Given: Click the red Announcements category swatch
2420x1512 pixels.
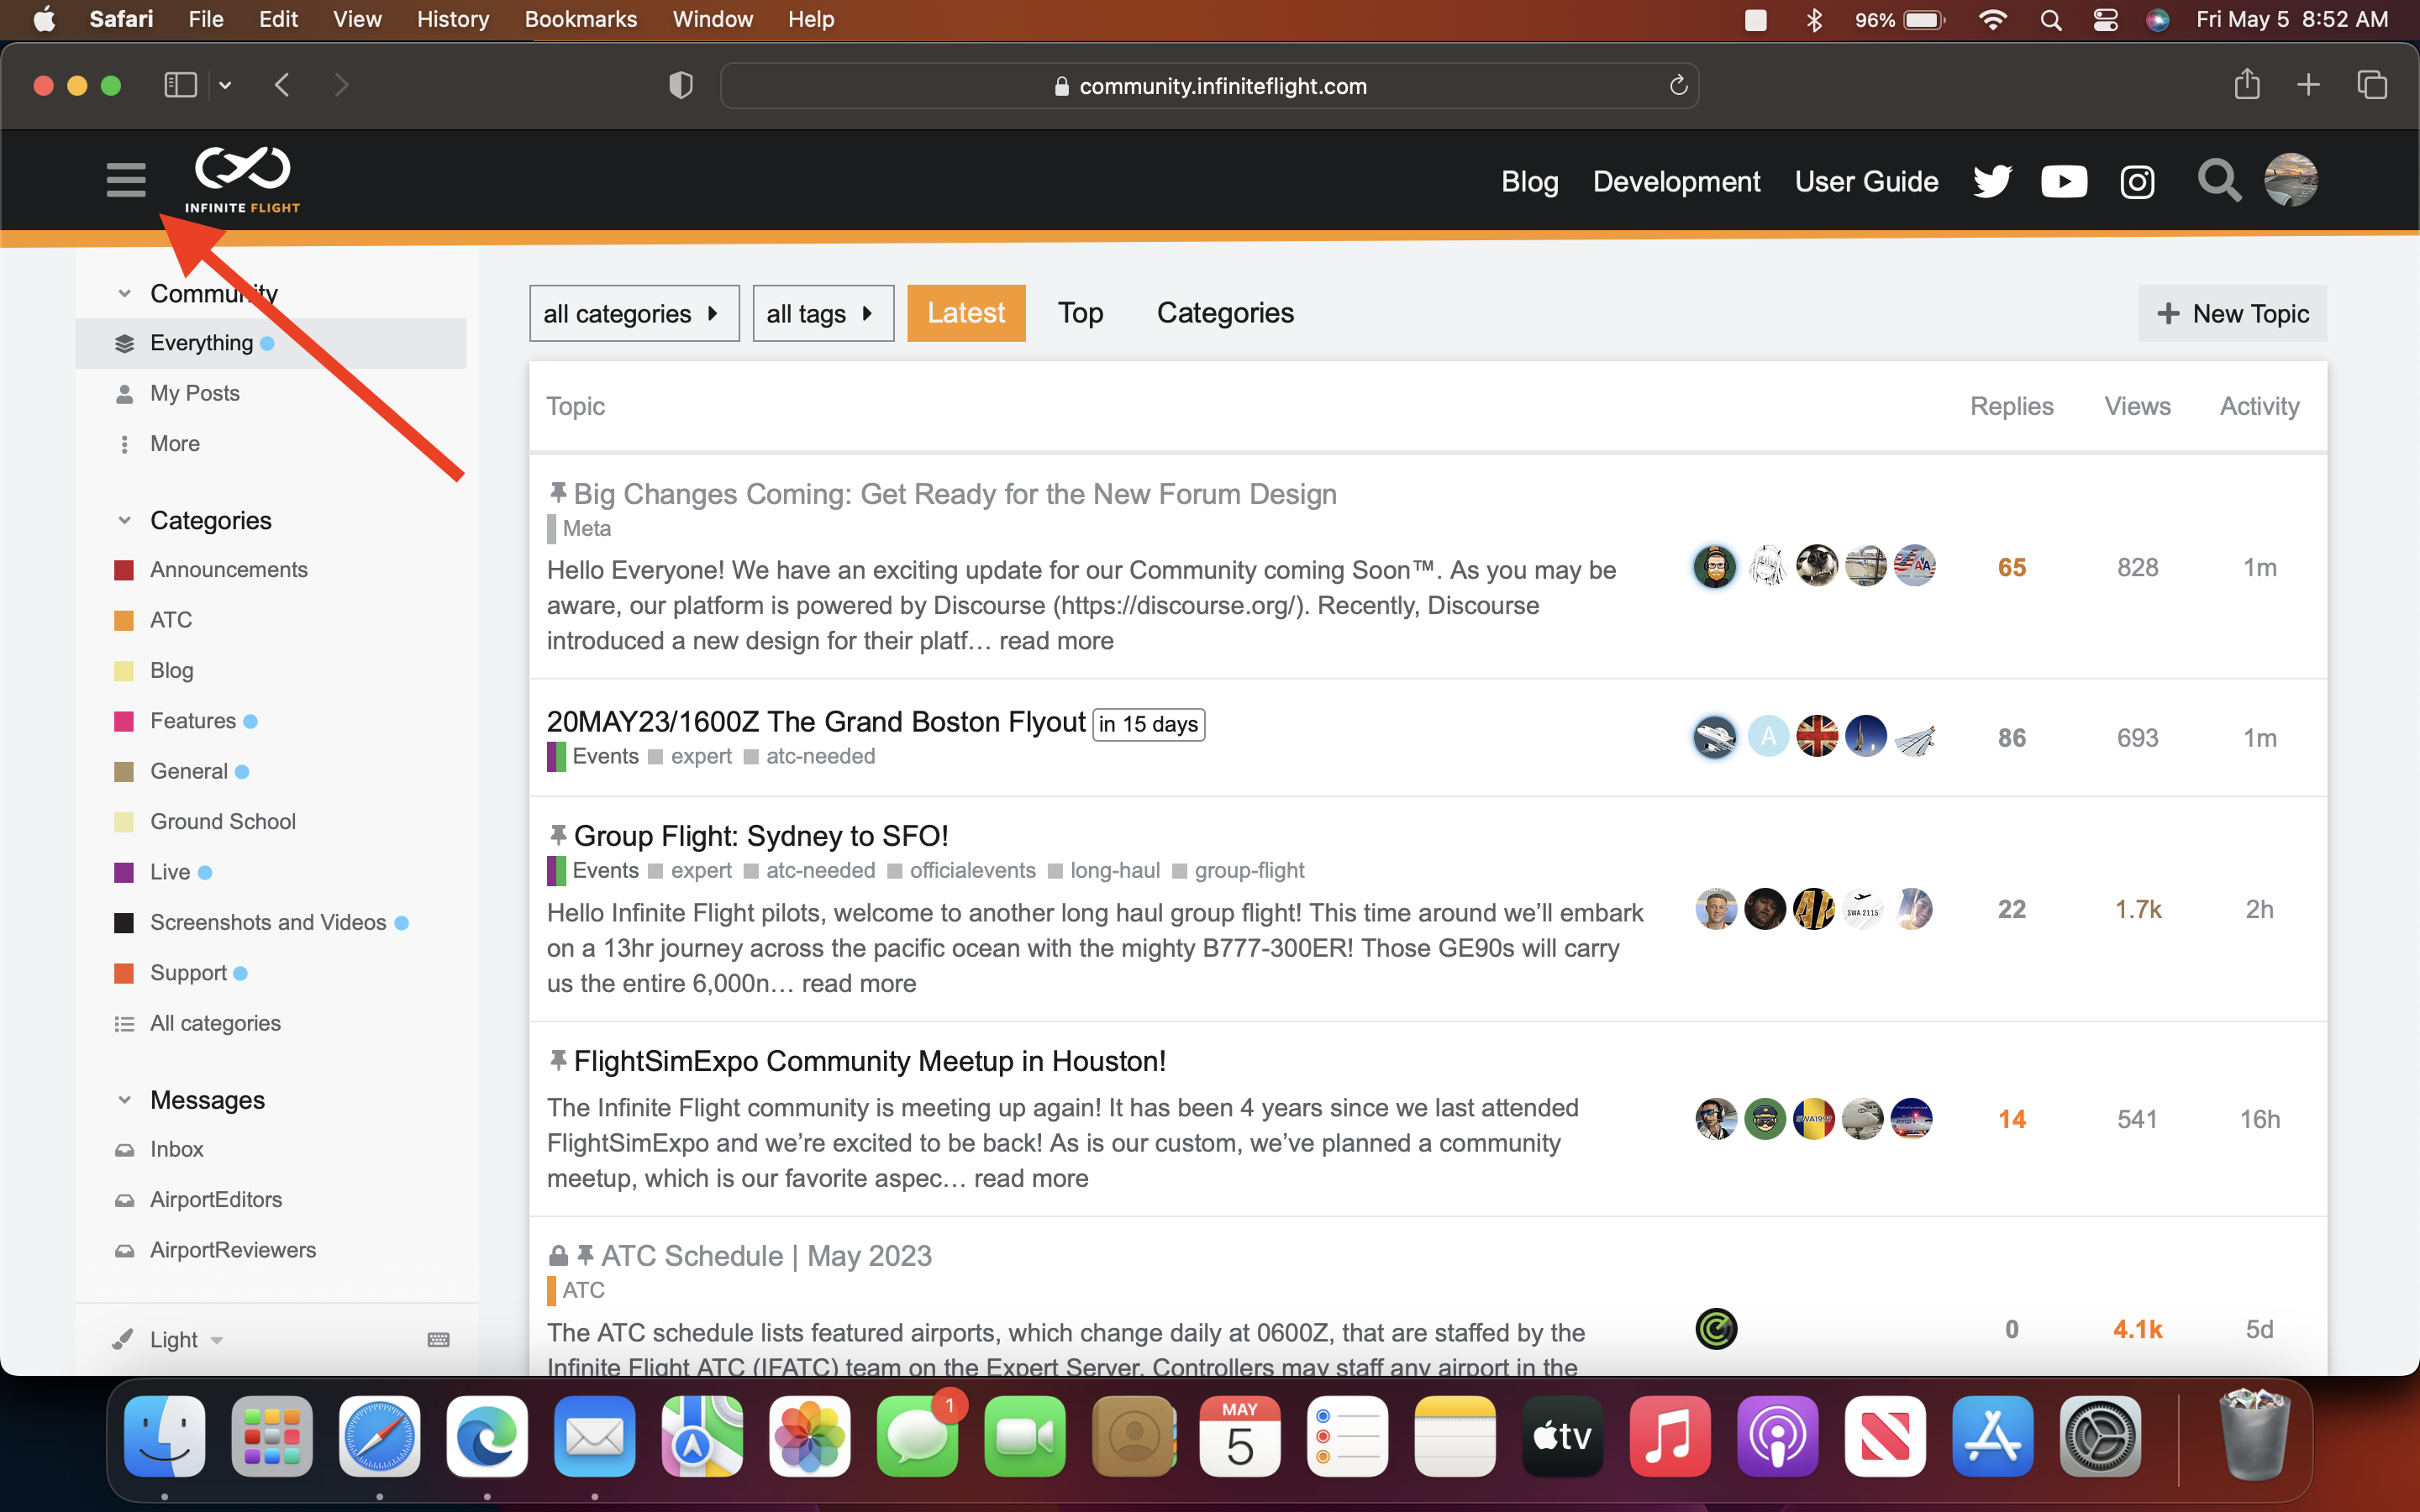Looking at the screenshot, I should [x=124, y=570].
